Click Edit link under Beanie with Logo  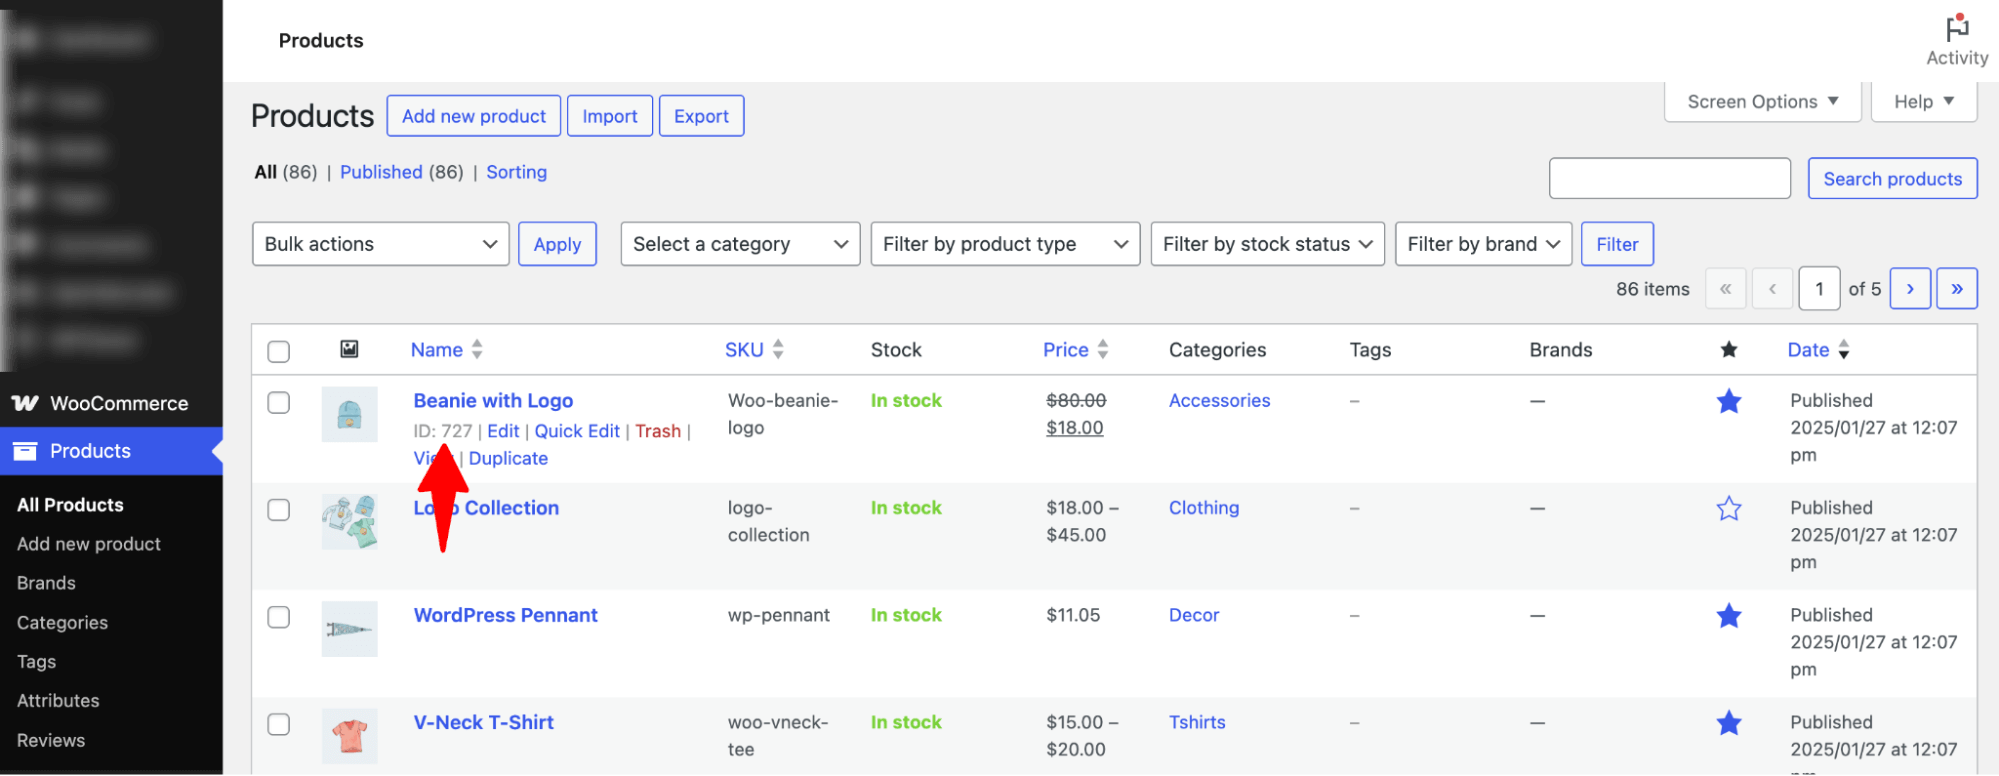coord(503,431)
